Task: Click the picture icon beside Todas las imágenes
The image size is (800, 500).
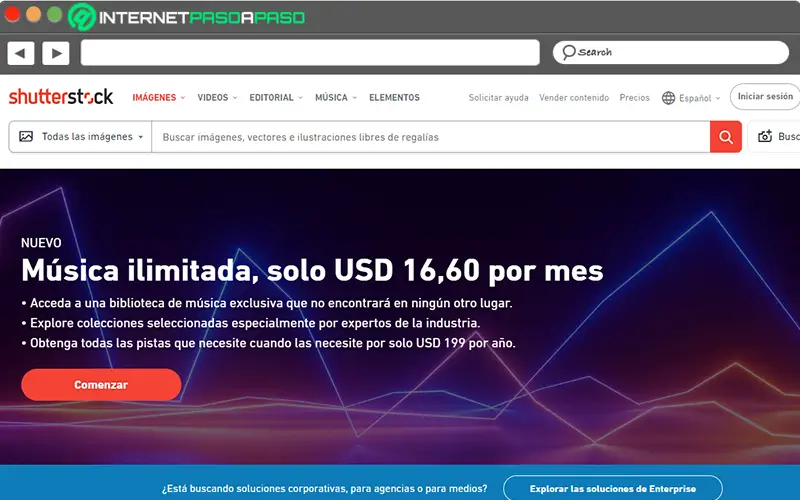Action: pyautogui.click(x=26, y=136)
